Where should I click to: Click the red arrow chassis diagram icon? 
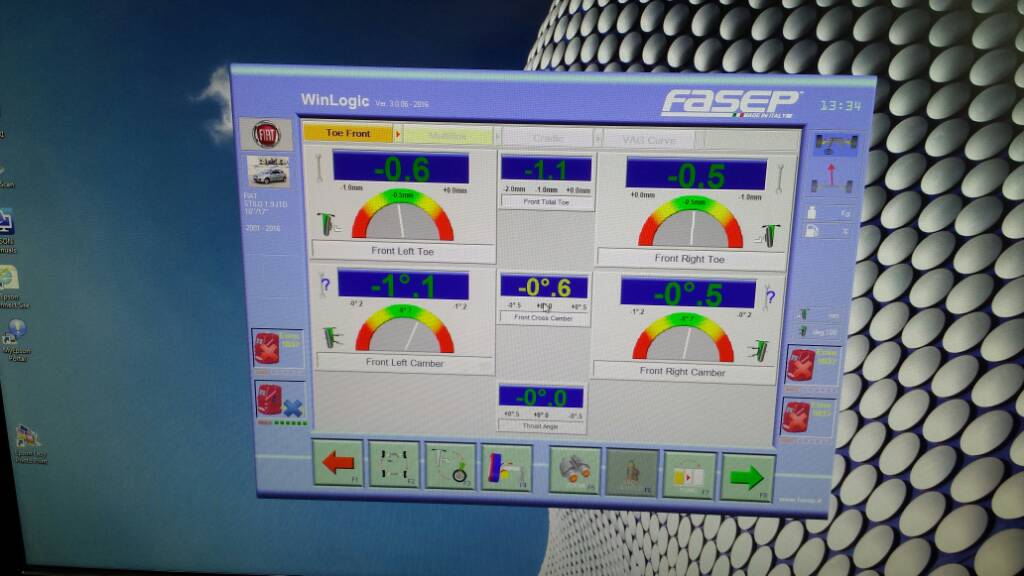tap(831, 178)
